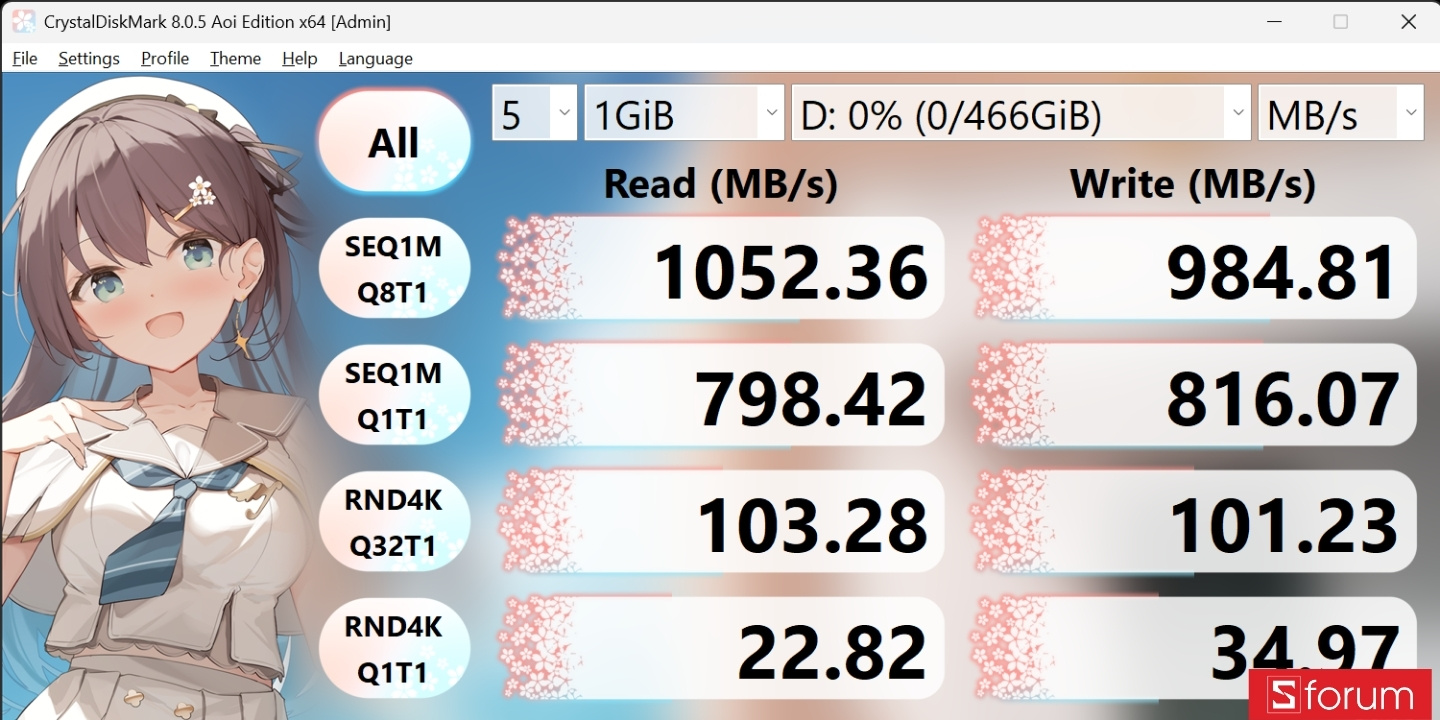Click the CrystalDiskMark app icon in title bar

click(x=23, y=21)
